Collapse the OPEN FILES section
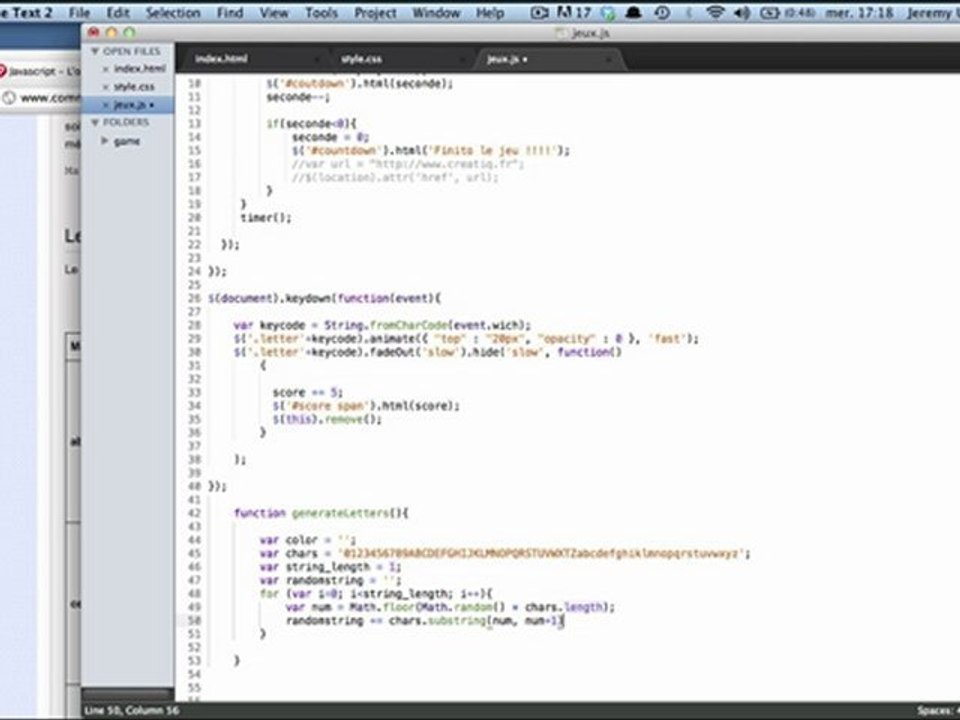 [x=95, y=51]
